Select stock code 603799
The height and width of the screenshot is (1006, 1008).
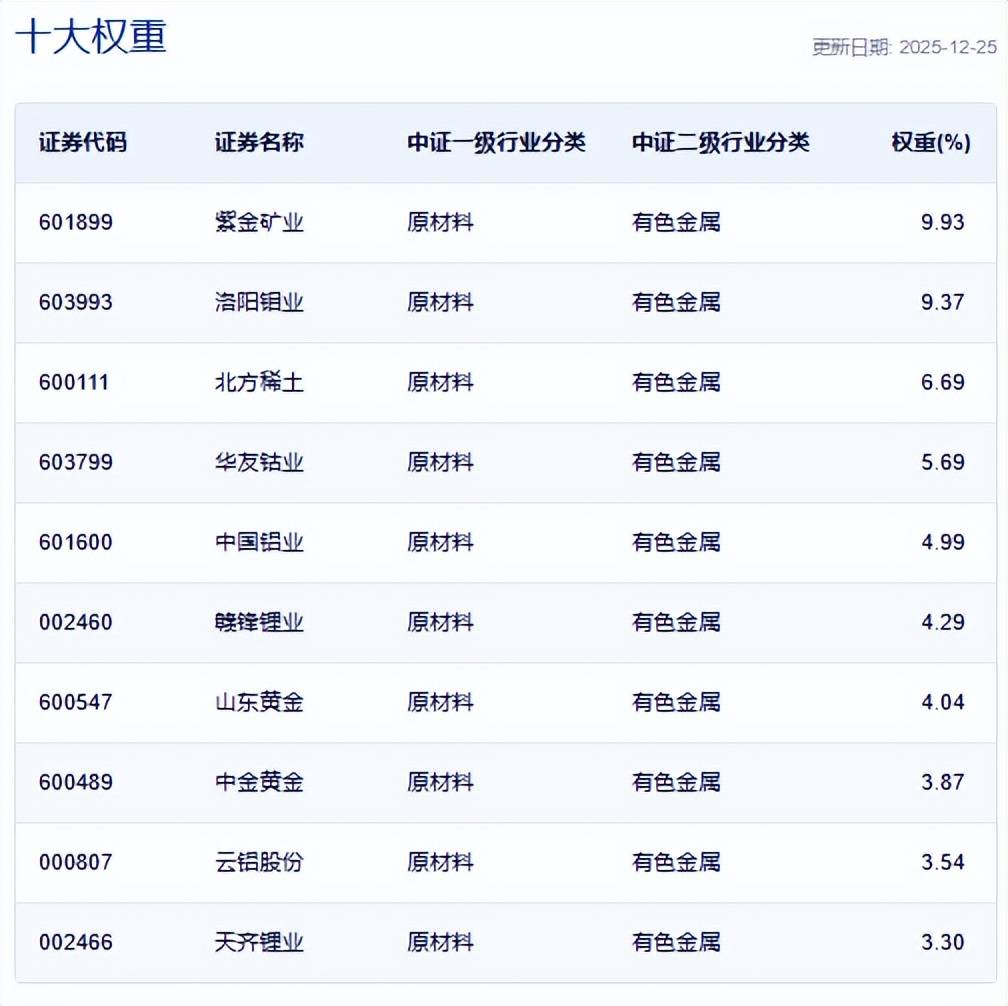[x=76, y=462]
